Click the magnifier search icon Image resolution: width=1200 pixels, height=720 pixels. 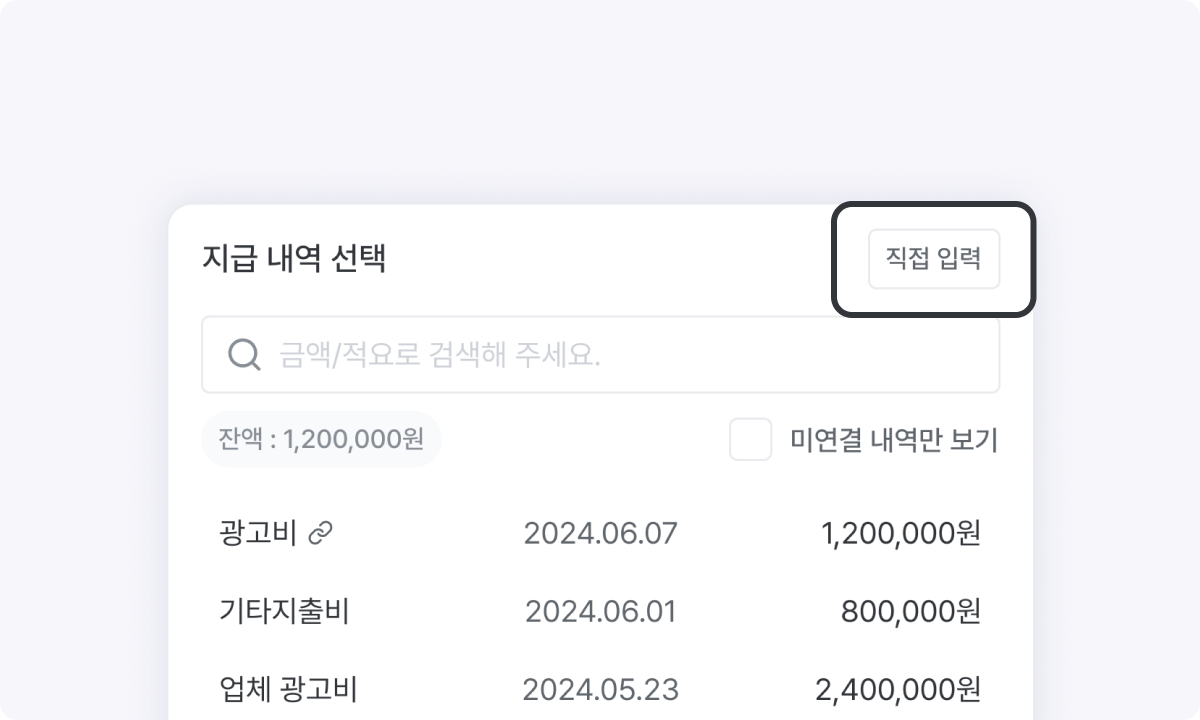[243, 354]
